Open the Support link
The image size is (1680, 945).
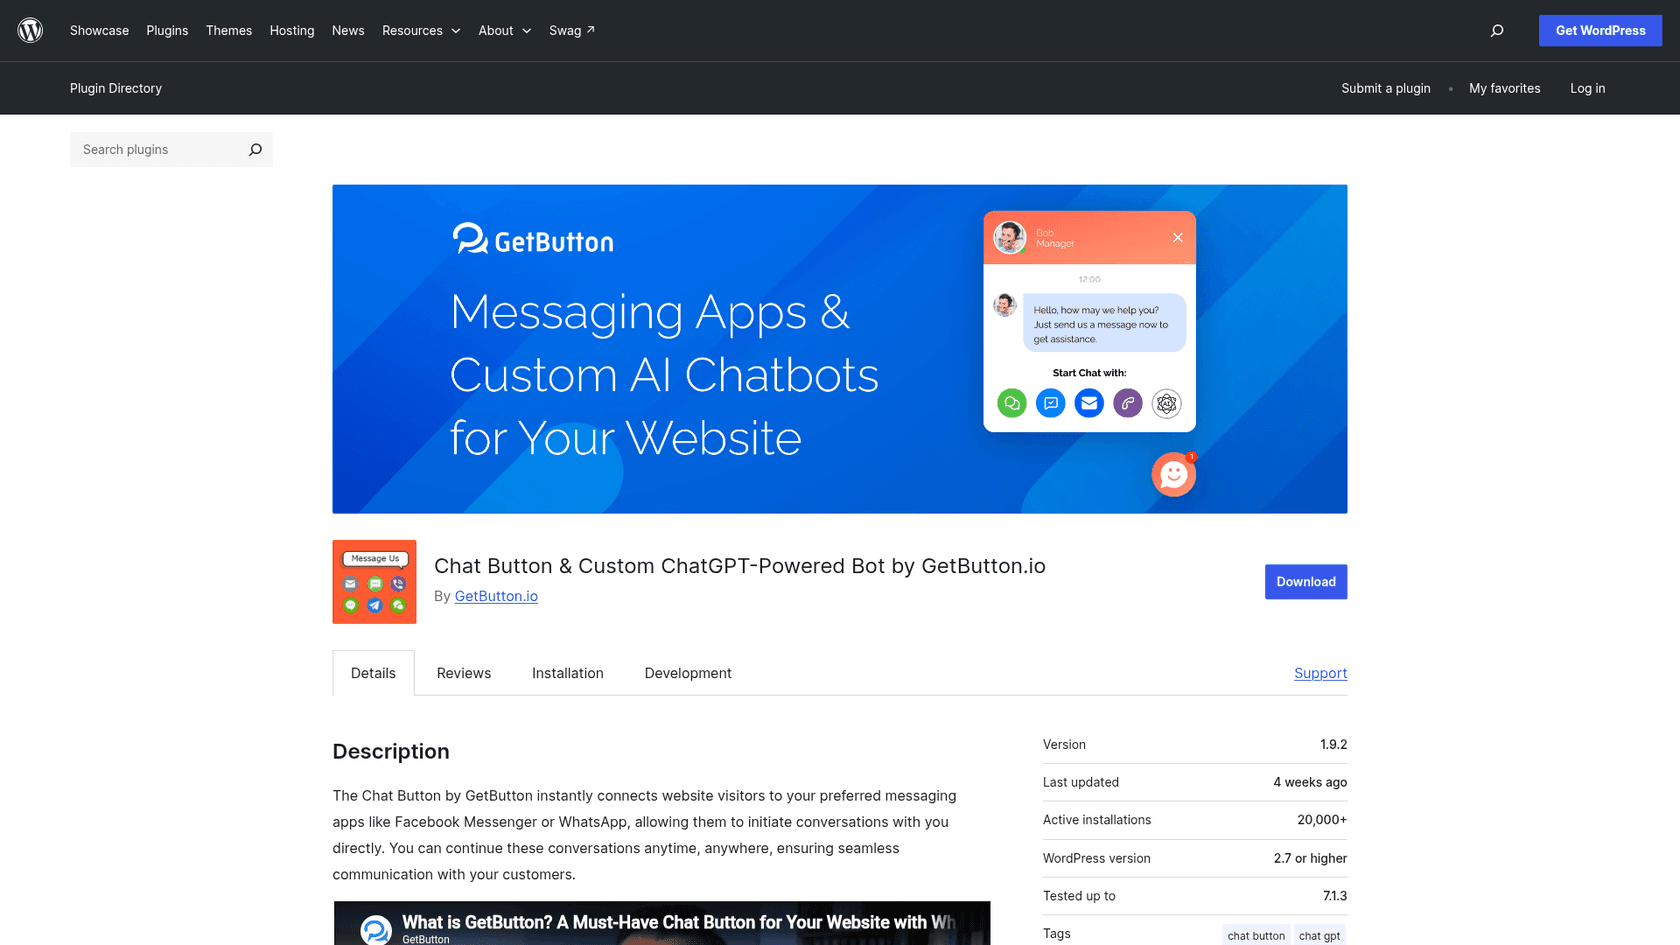[x=1320, y=673]
